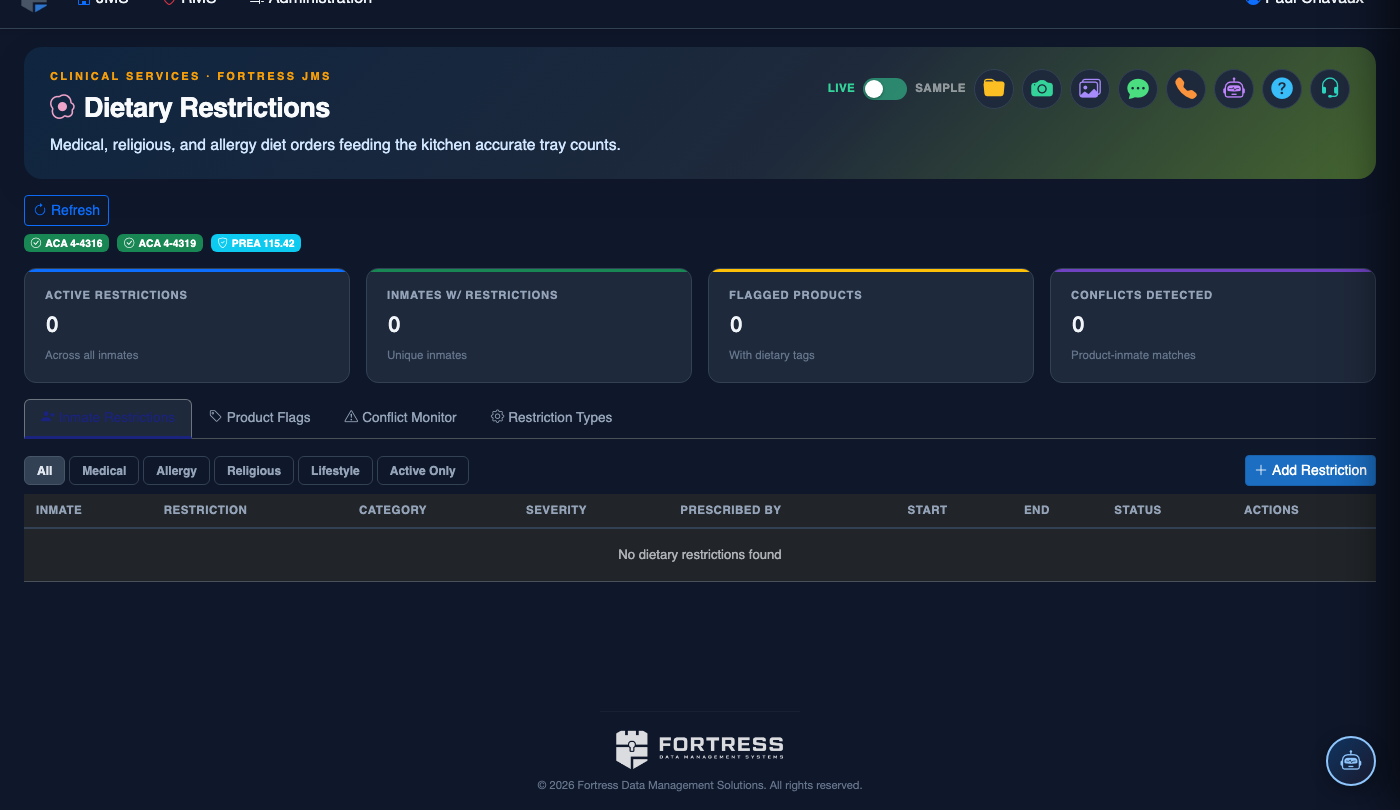Screen dimensions: 1400x810
Task: Select the Medical filter chip
Action: point(104,471)
